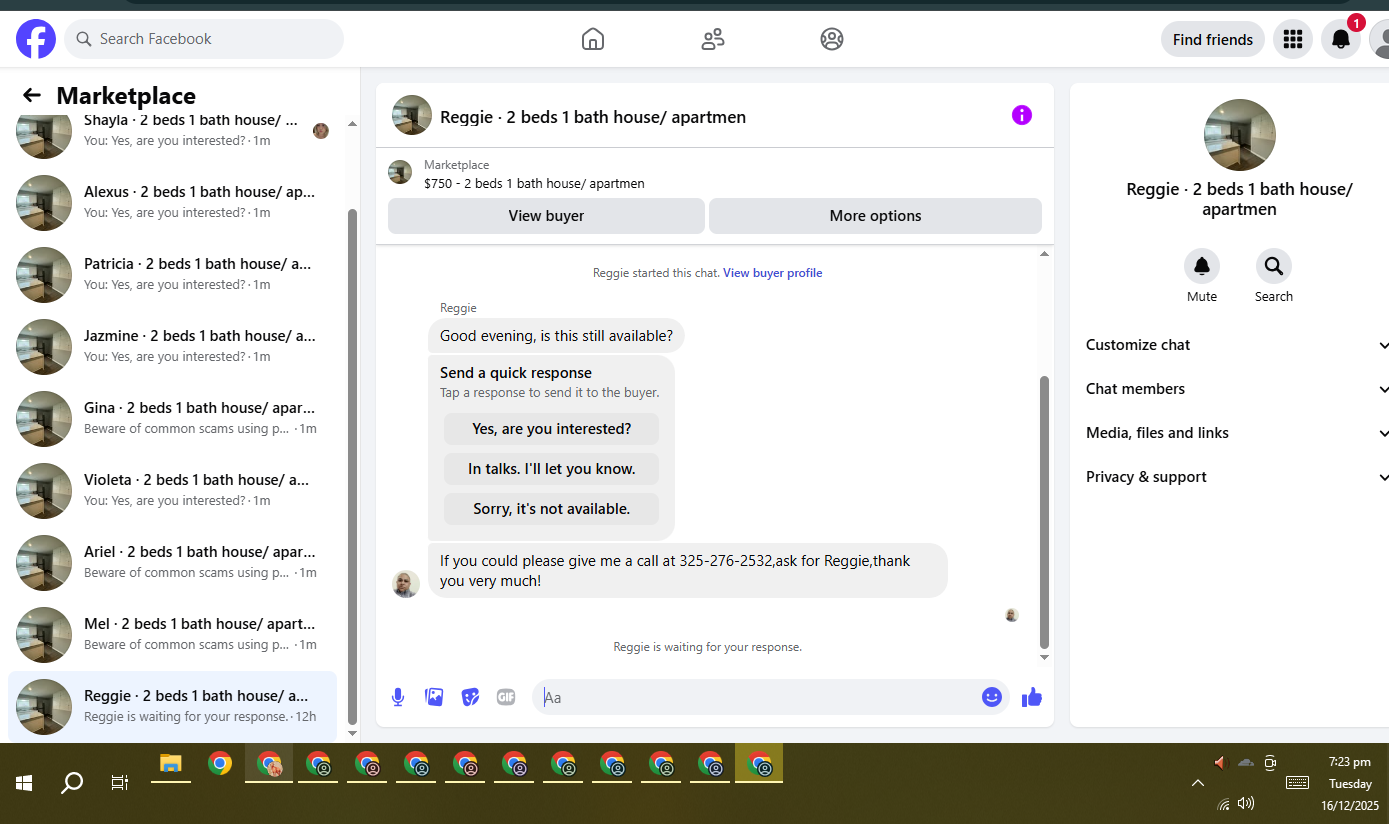Open the Windows Start menu
The image size is (1389, 824).
[x=24, y=782]
